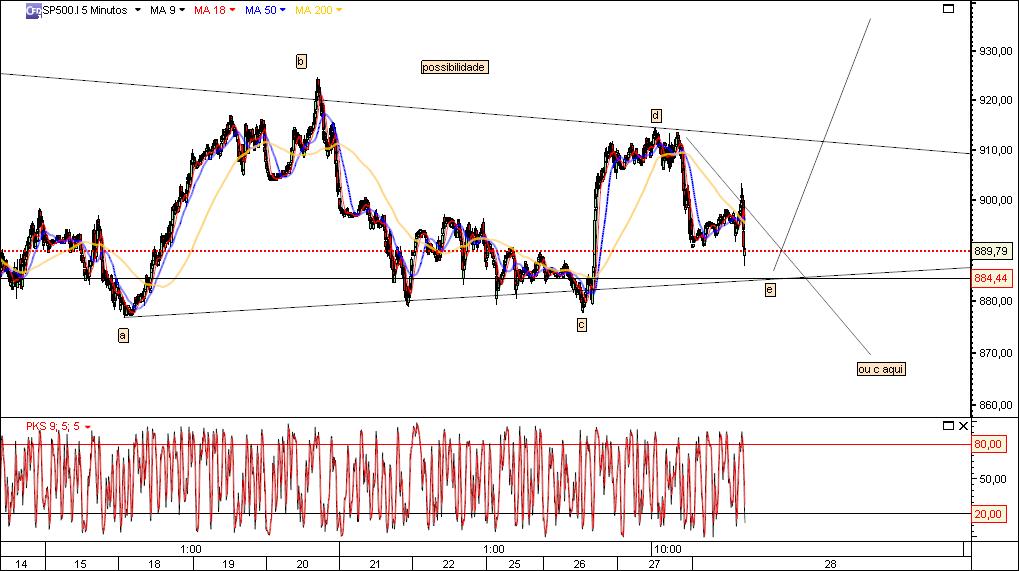Open the PKS 9; 5; 5 oscillator dropdown
Viewport: 1019px width, 571px height.
click(x=88, y=427)
